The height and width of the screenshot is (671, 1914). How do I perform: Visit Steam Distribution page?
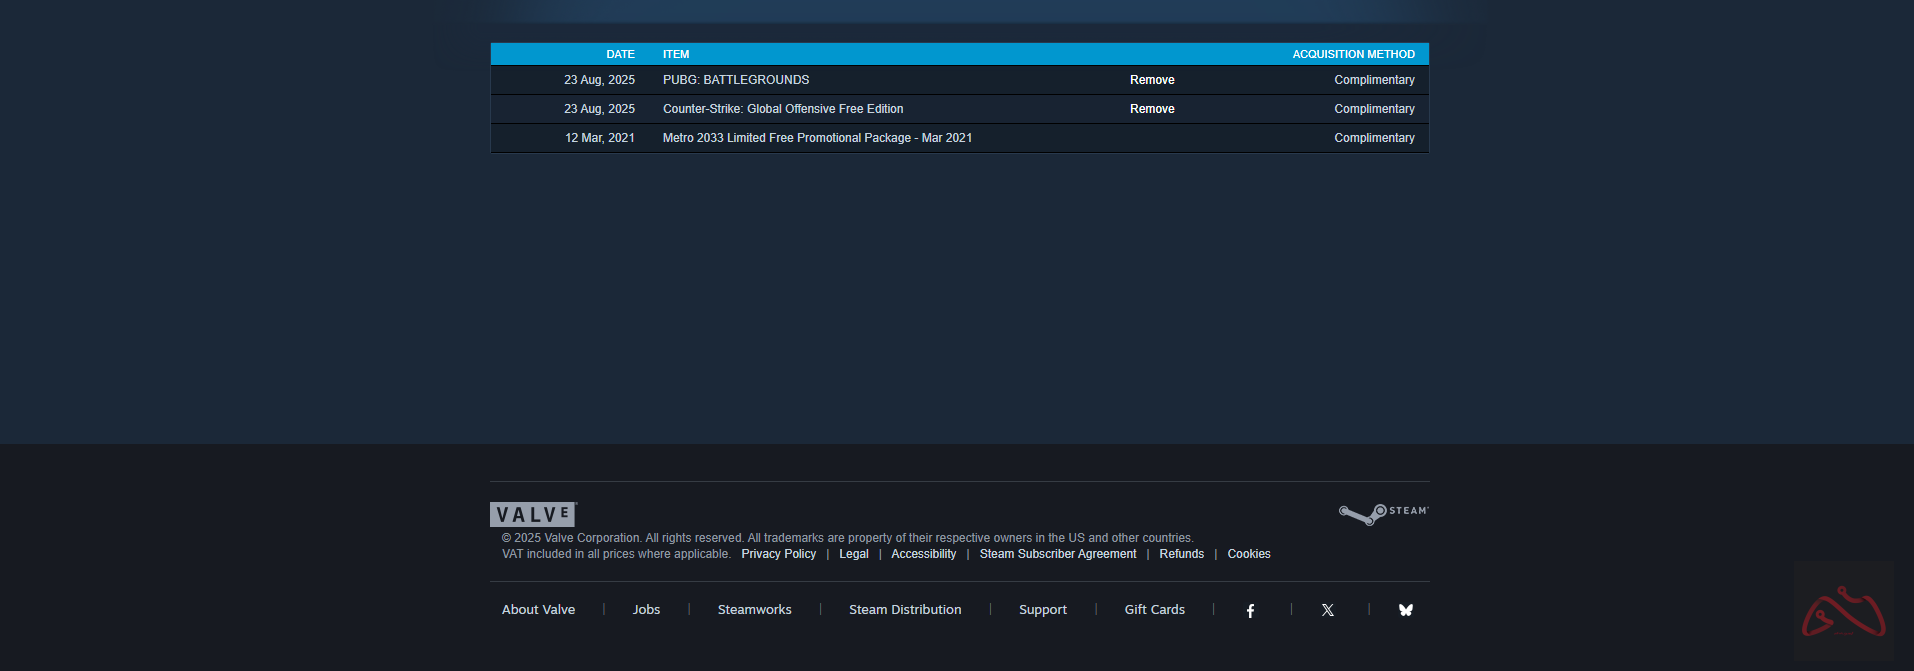(905, 610)
